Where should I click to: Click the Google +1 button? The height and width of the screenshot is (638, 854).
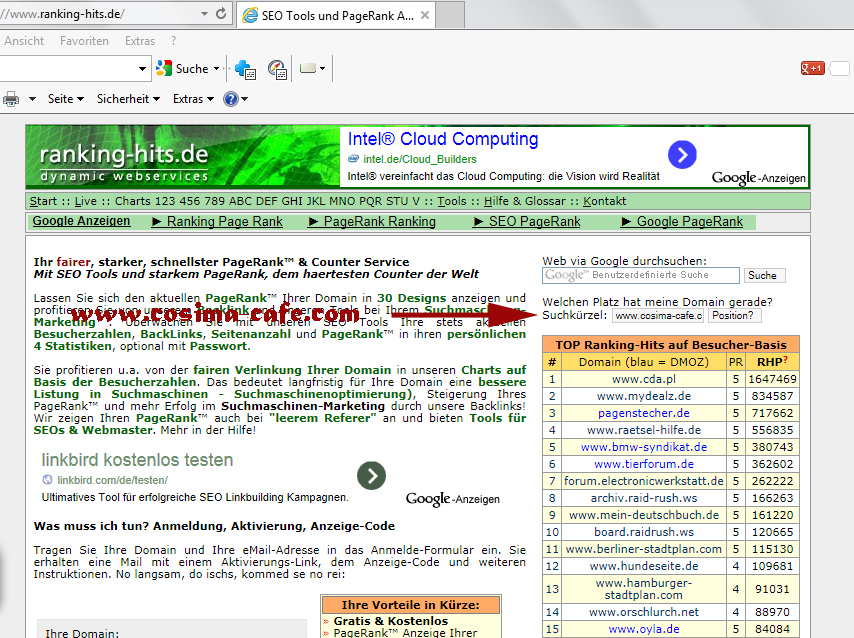click(812, 69)
